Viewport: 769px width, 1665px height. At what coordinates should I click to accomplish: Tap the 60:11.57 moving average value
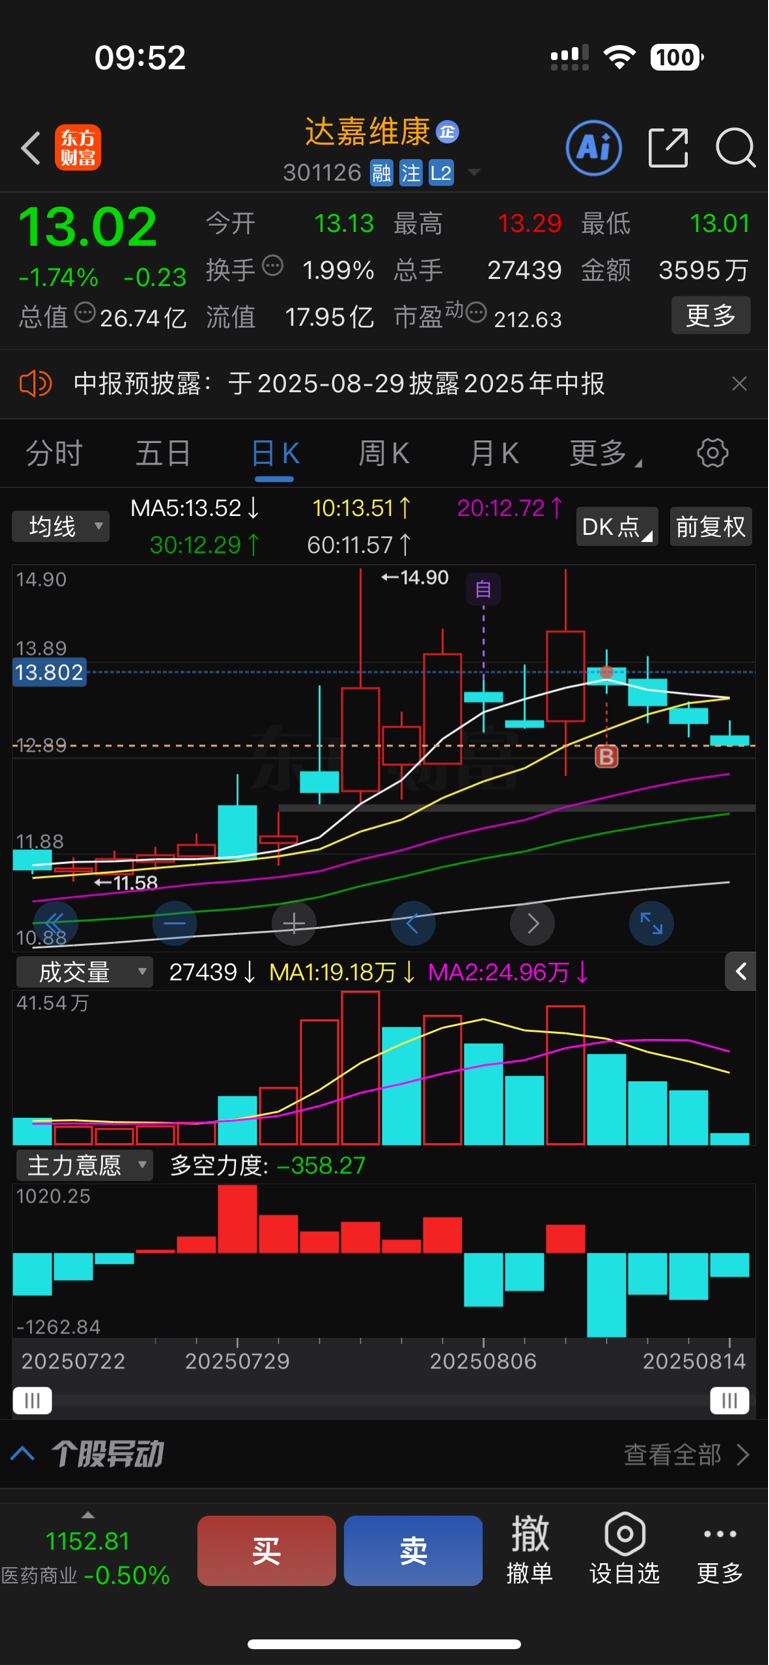coord(359,545)
